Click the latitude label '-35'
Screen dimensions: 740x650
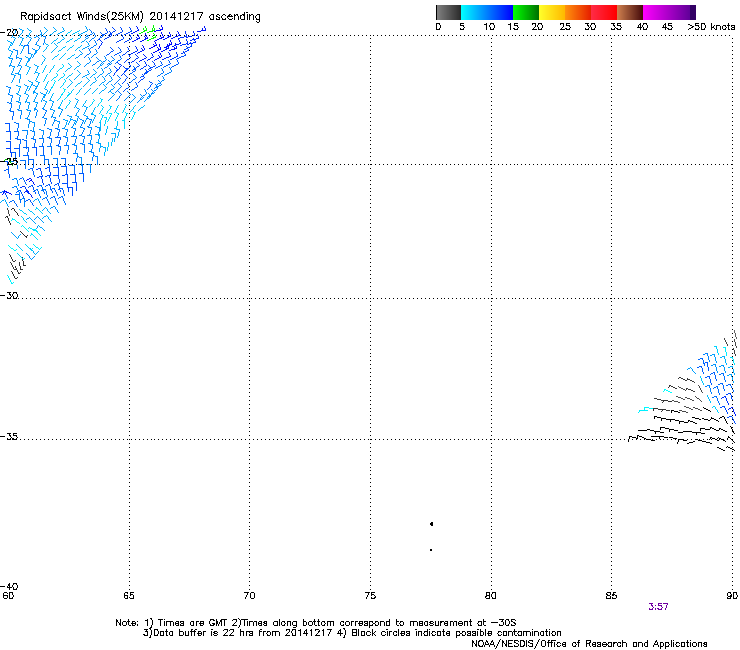coord(9,437)
